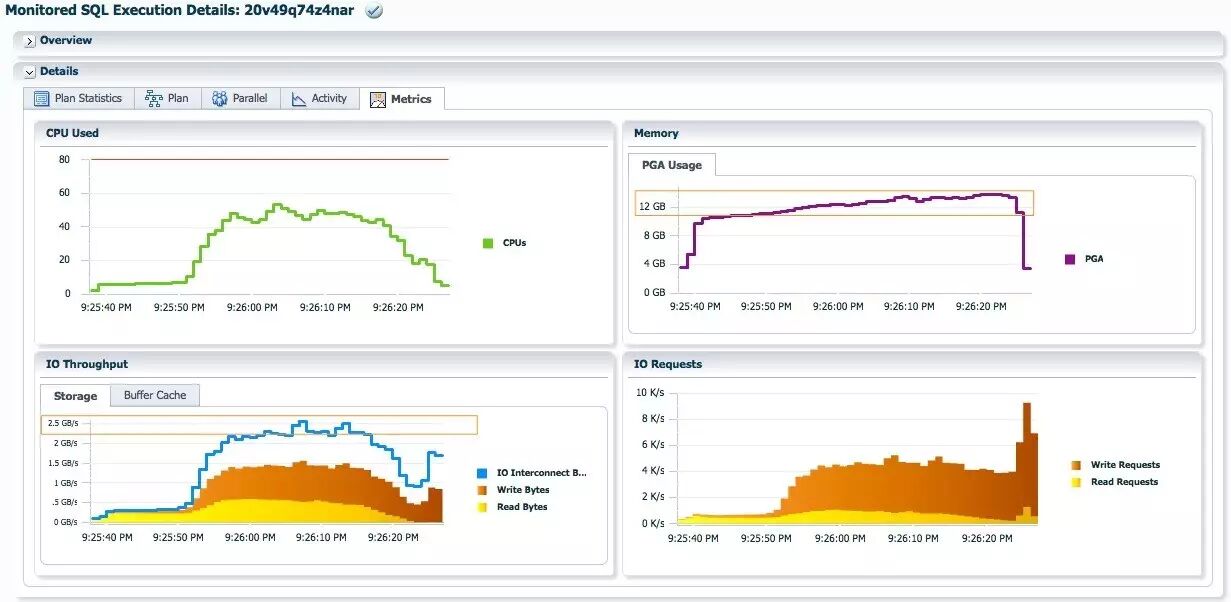Click the Read Bytes legend label
The height and width of the screenshot is (602, 1231).
point(522,507)
